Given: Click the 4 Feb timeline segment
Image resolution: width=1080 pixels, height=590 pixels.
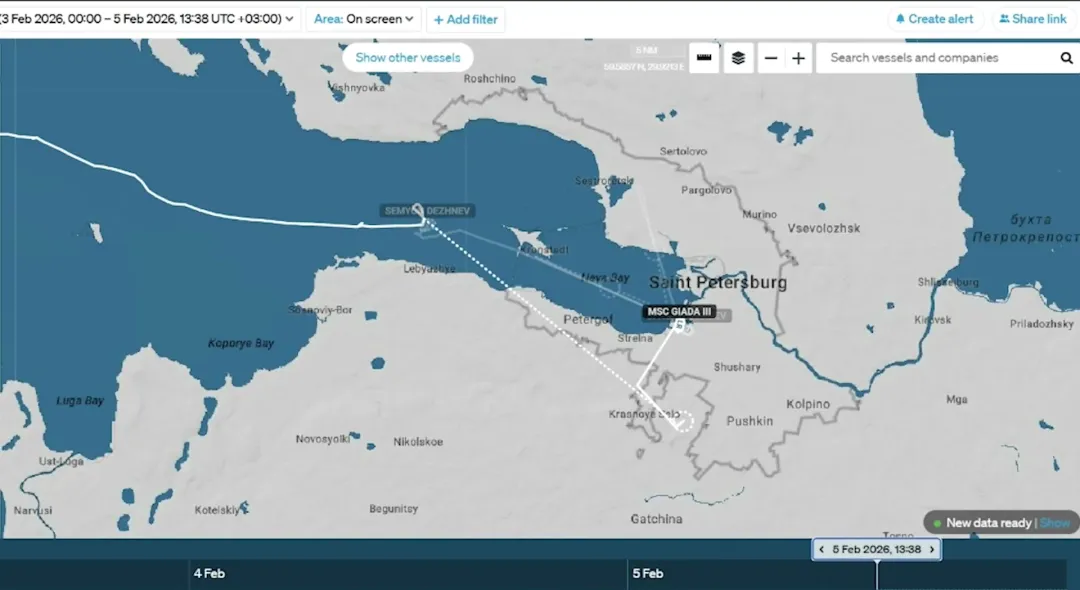Looking at the screenshot, I should [400, 574].
